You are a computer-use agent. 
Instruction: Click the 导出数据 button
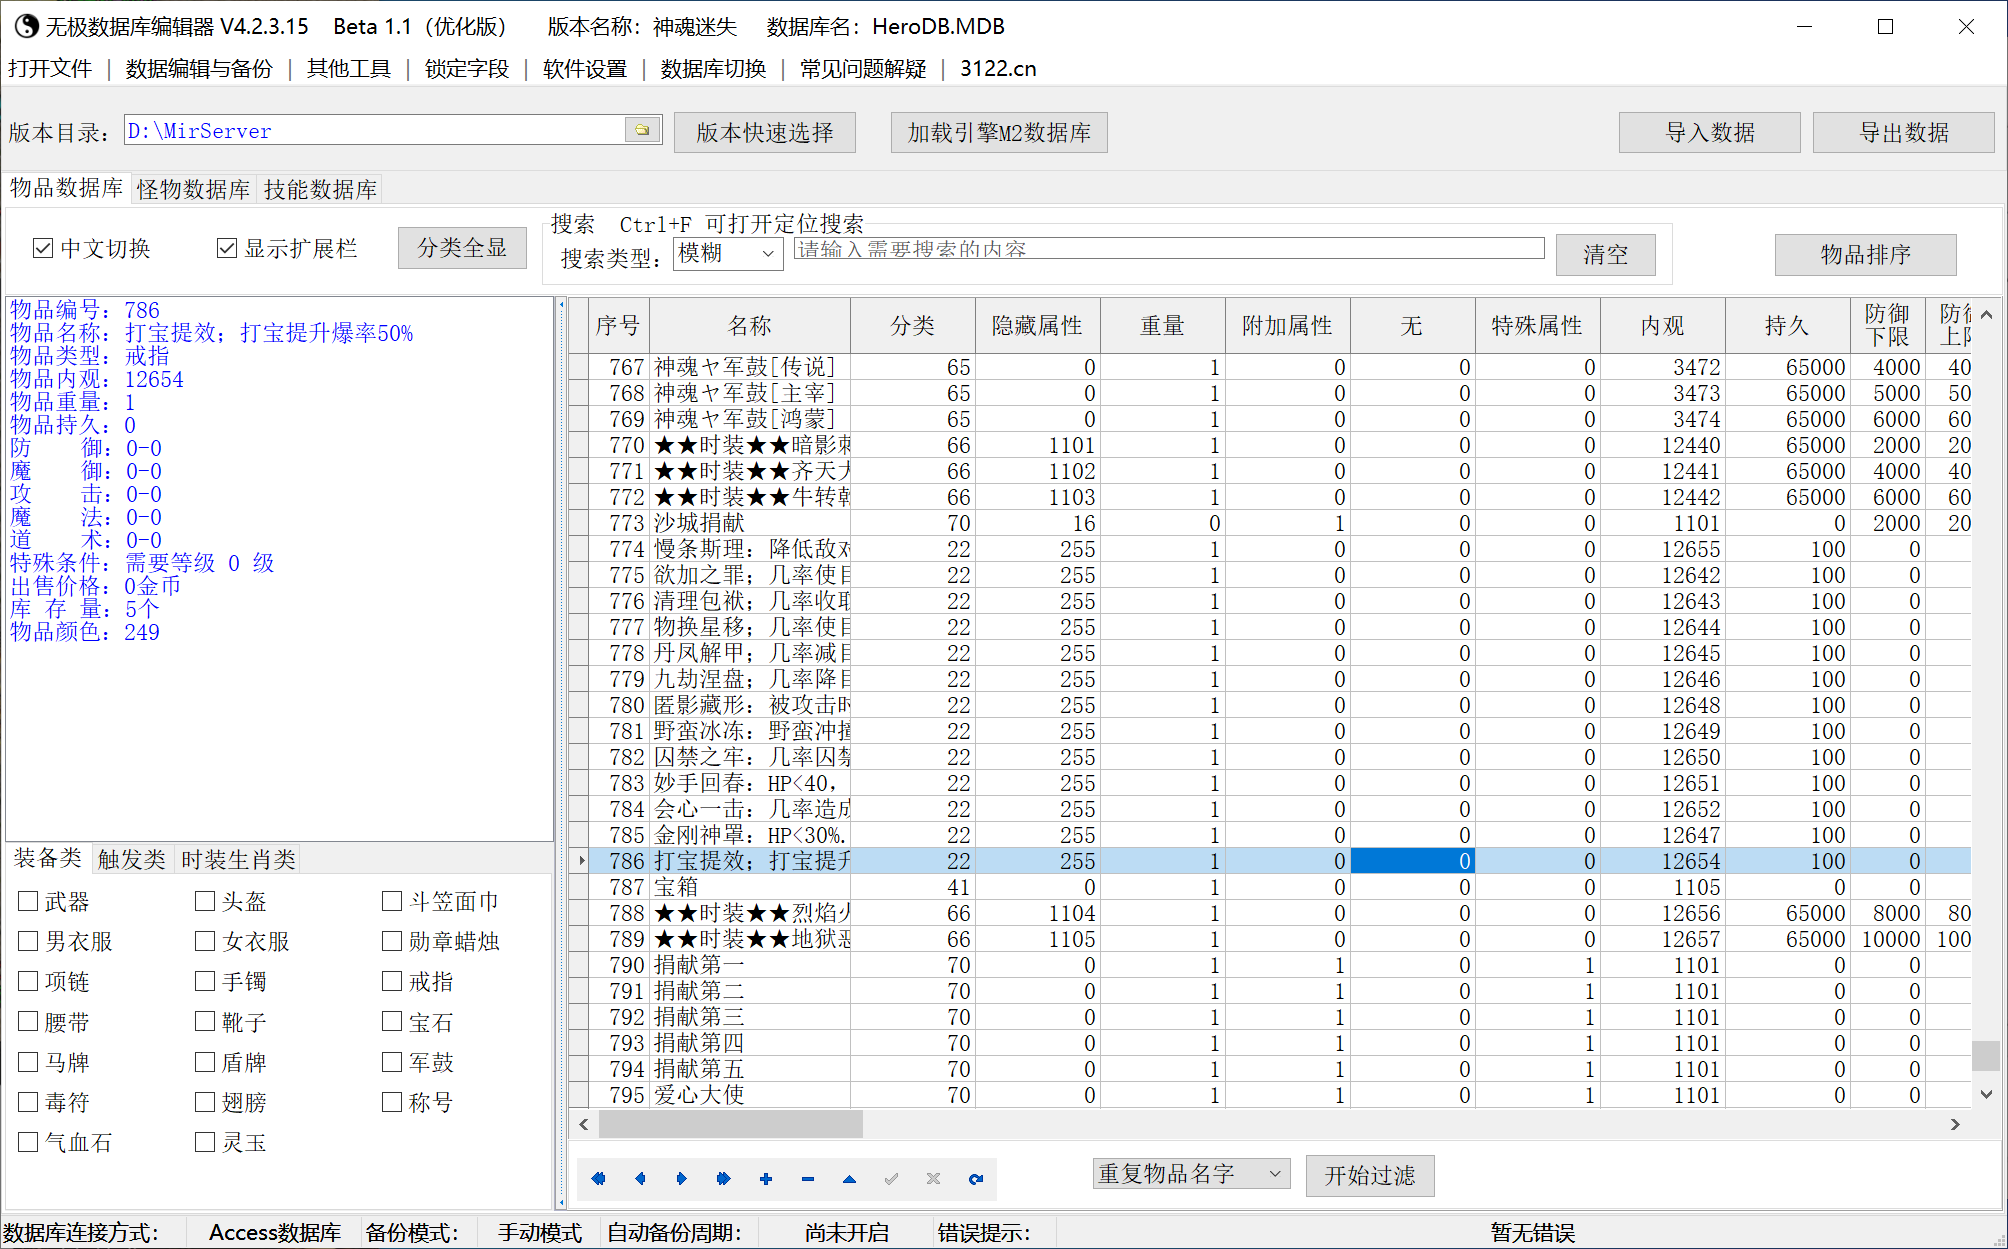click(x=1904, y=132)
